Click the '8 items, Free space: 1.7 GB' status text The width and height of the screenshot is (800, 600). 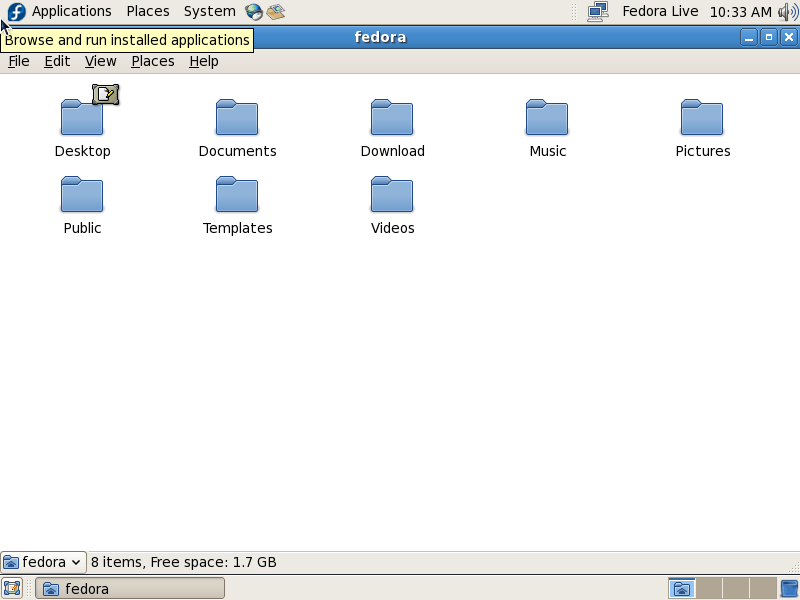click(x=184, y=562)
